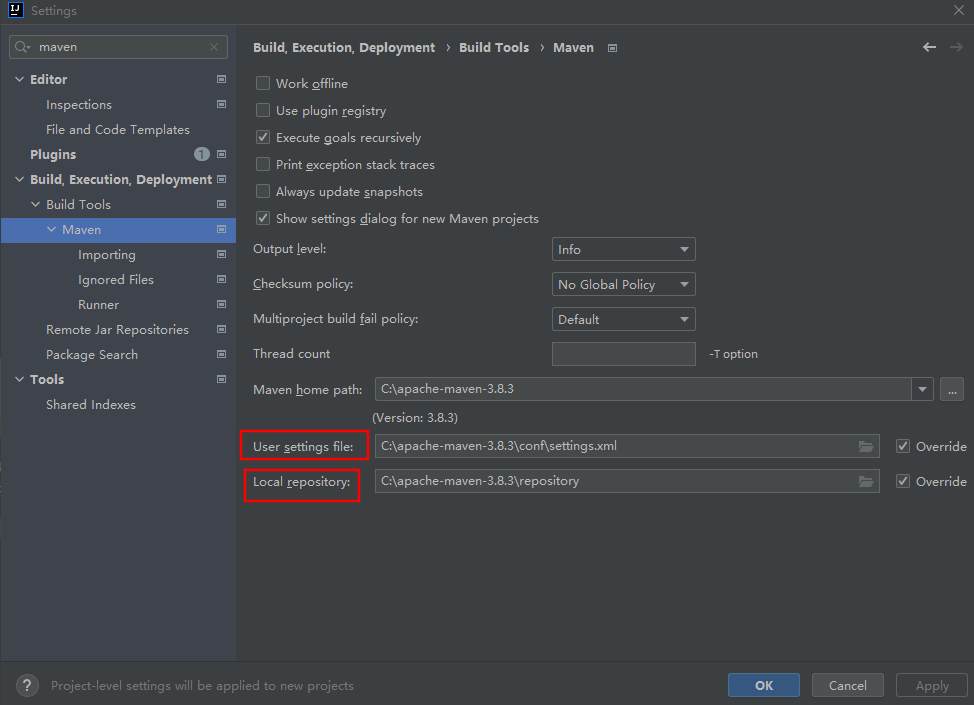Open the Checksum policy dropdown

(x=624, y=284)
